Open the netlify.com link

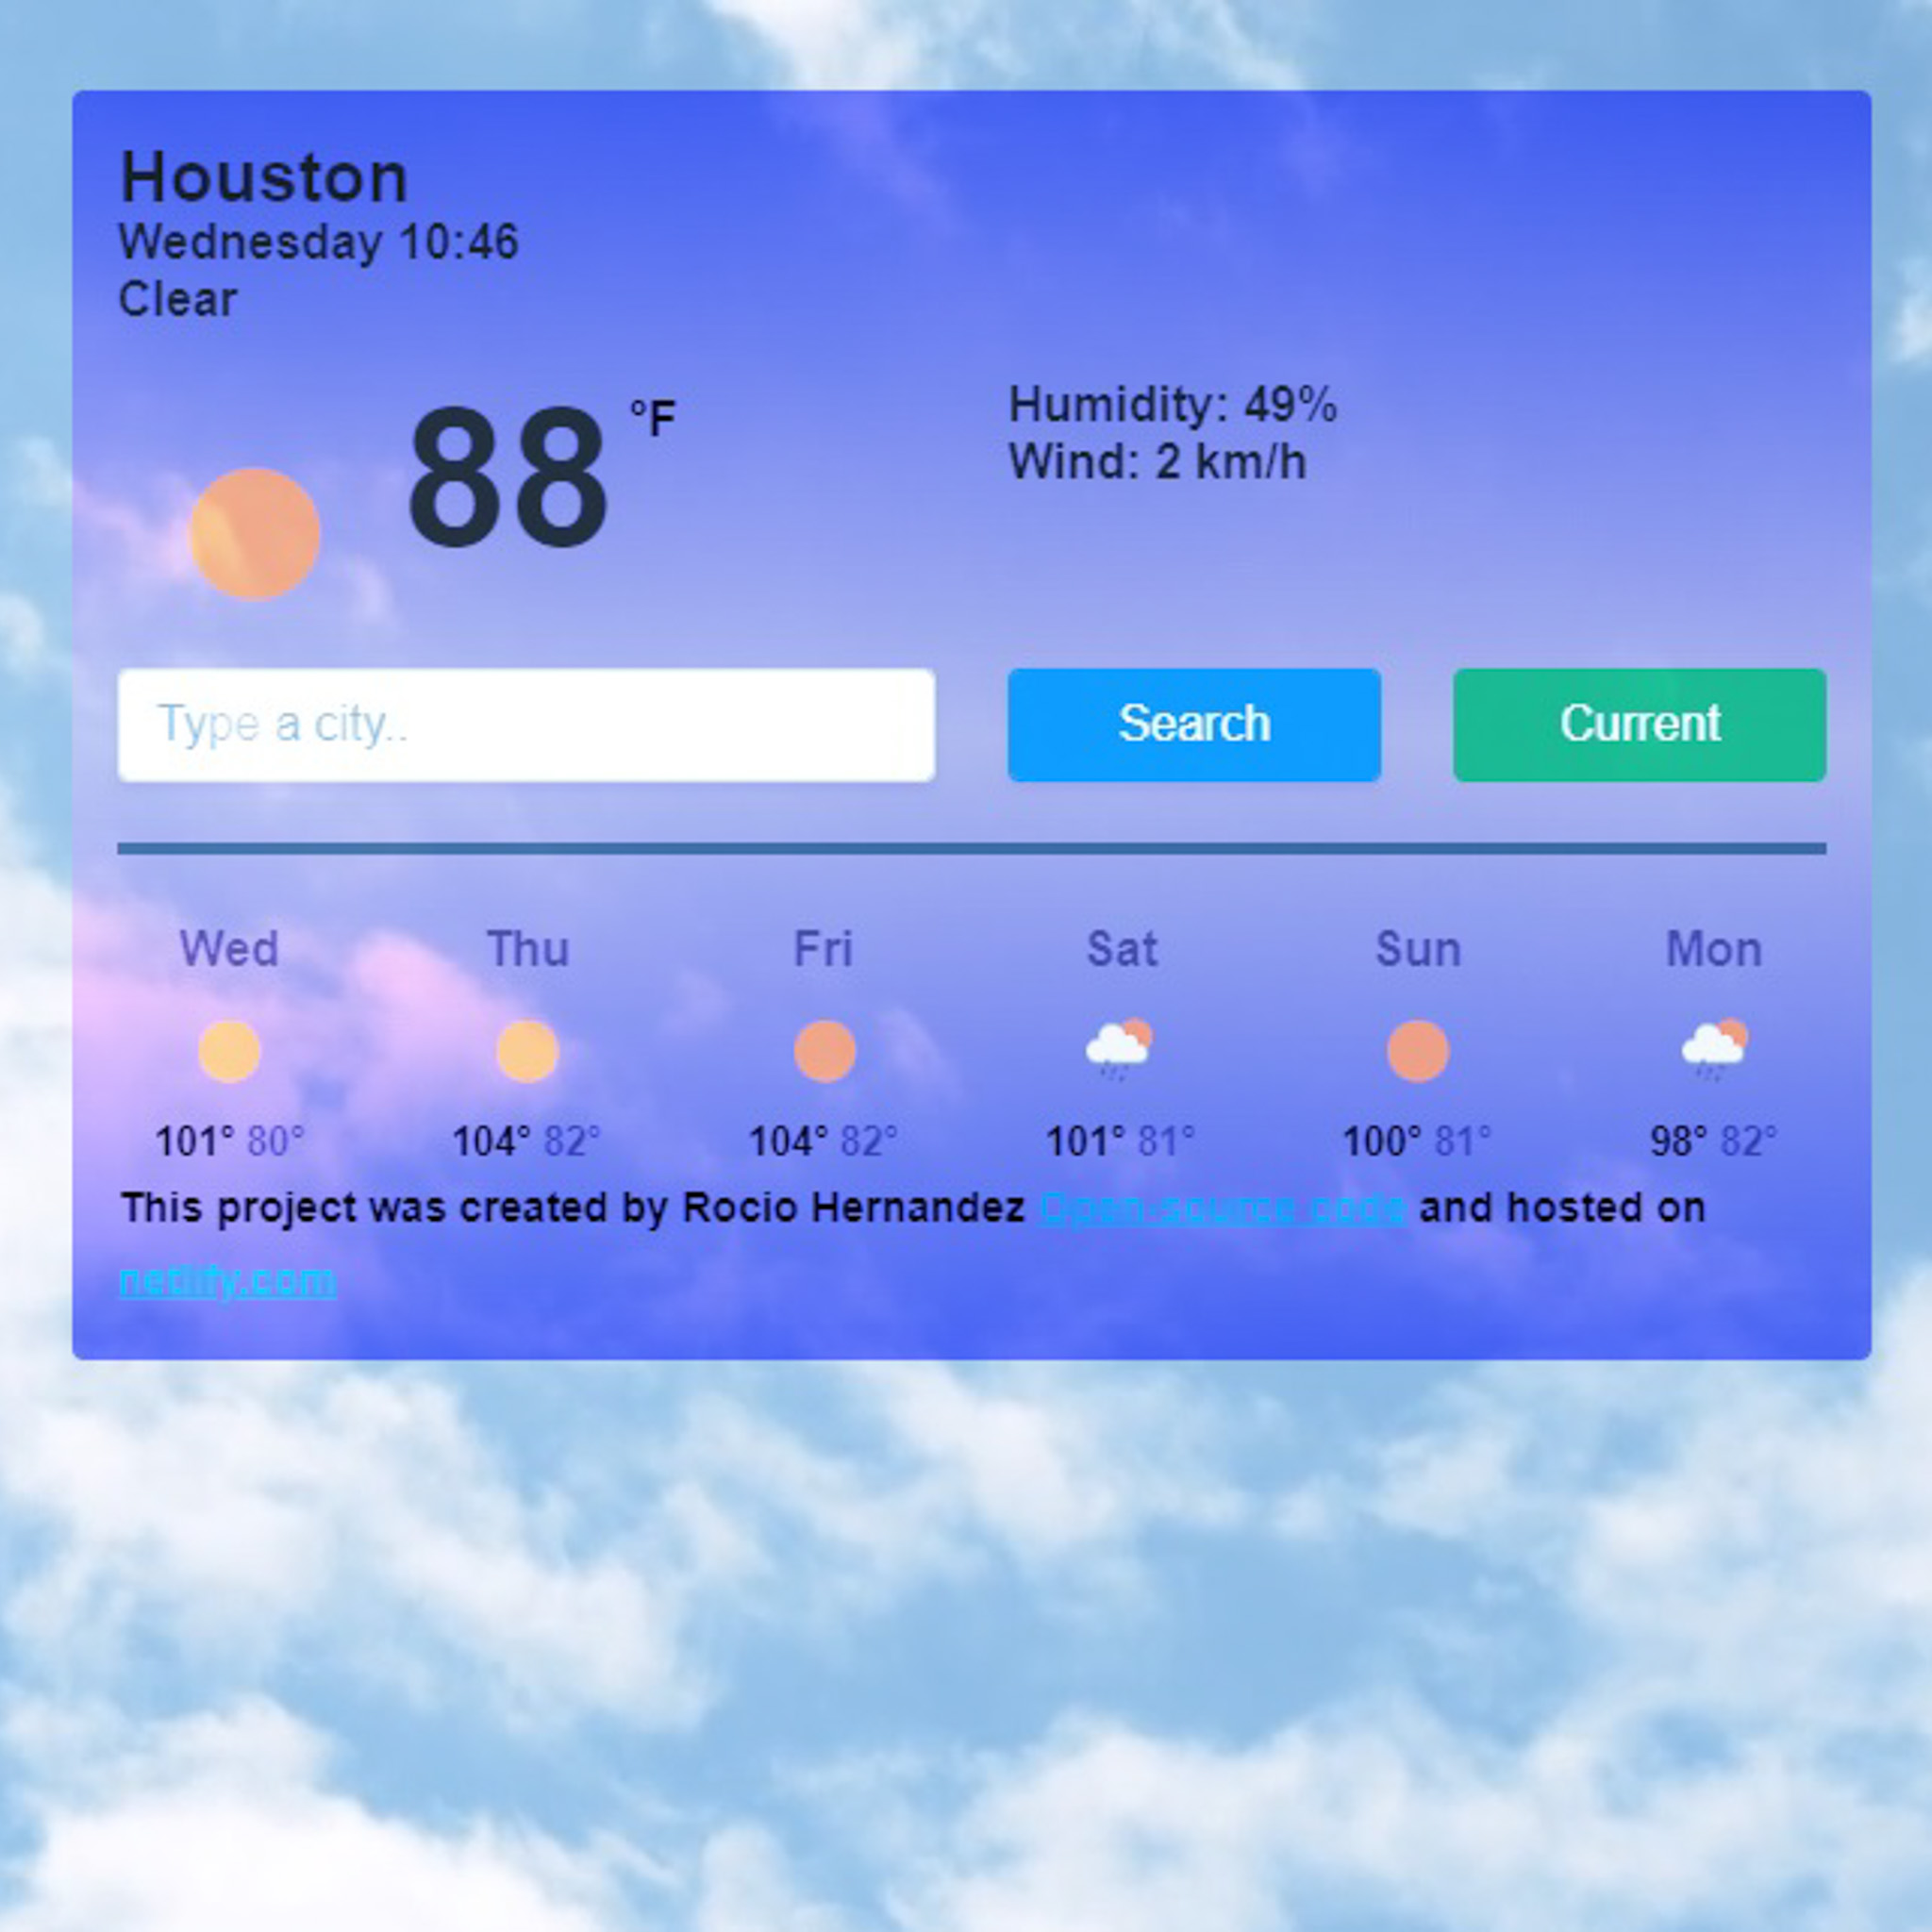click(x=223, y=1281)
